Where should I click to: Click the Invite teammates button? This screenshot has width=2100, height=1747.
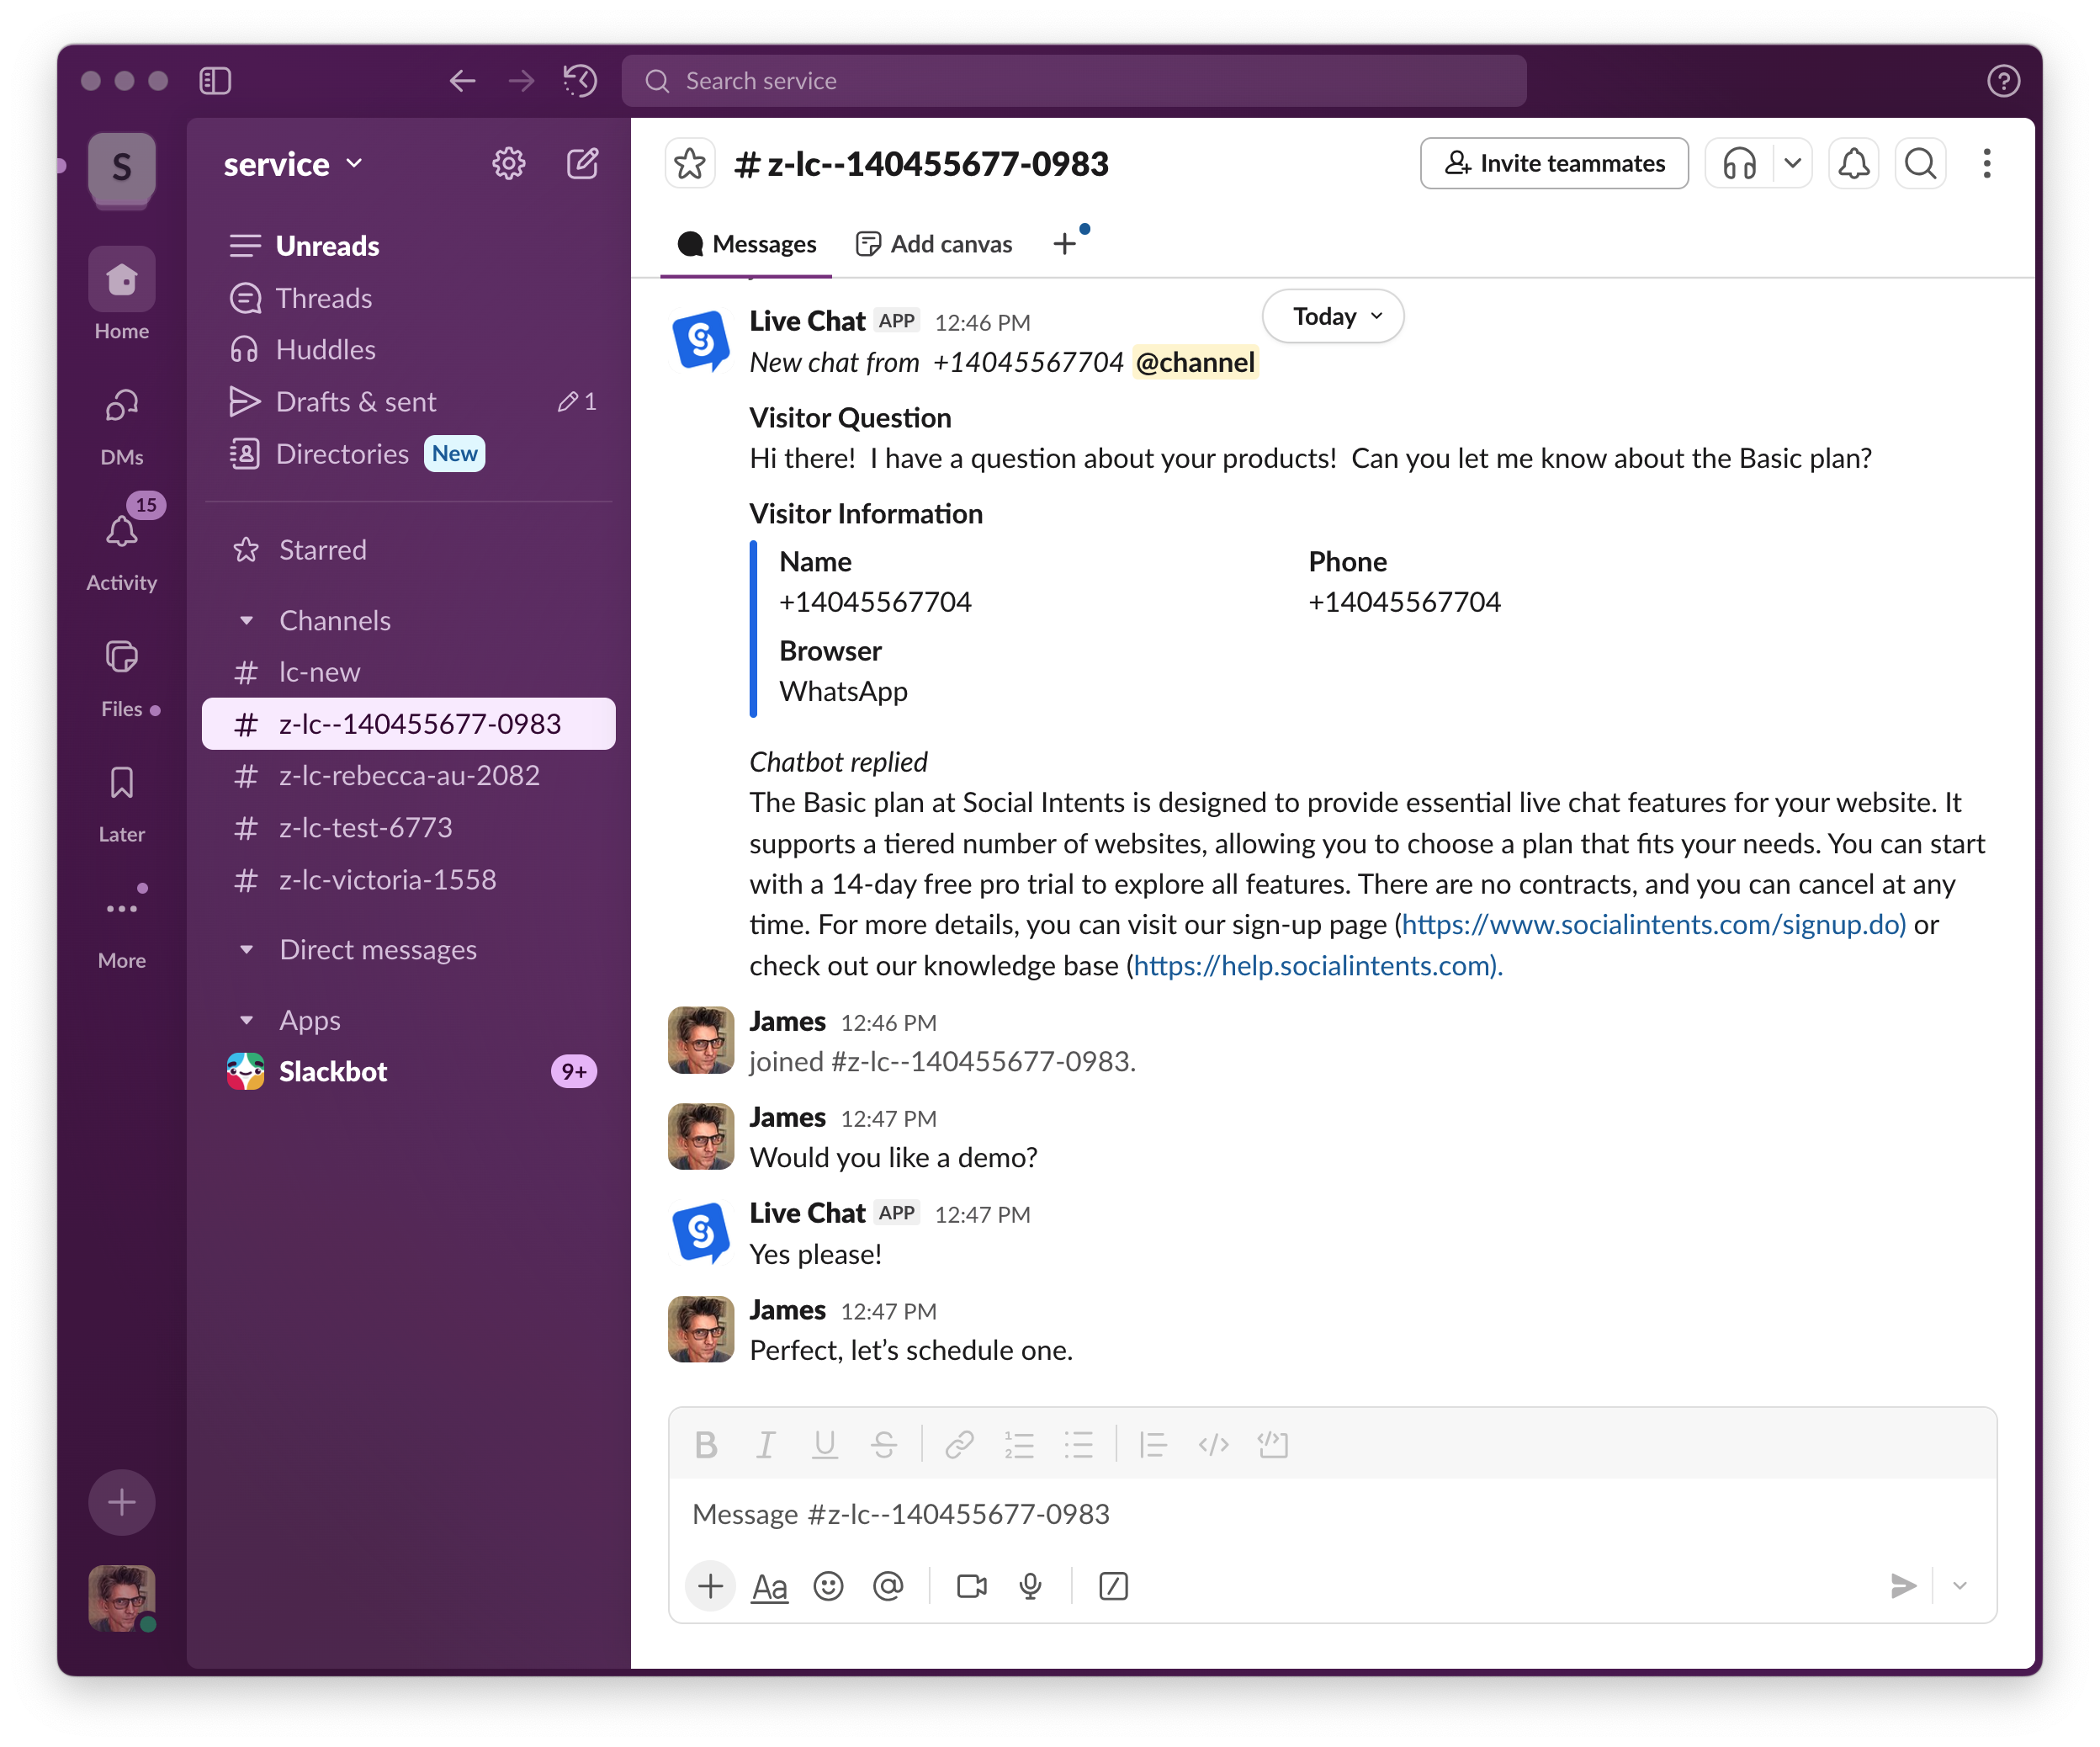(1553, 163)
